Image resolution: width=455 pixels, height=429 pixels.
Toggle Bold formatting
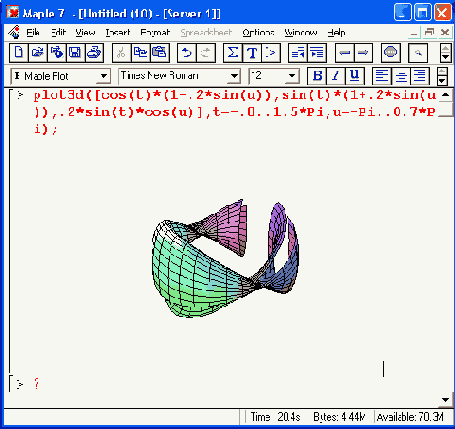tap(317, 76)
